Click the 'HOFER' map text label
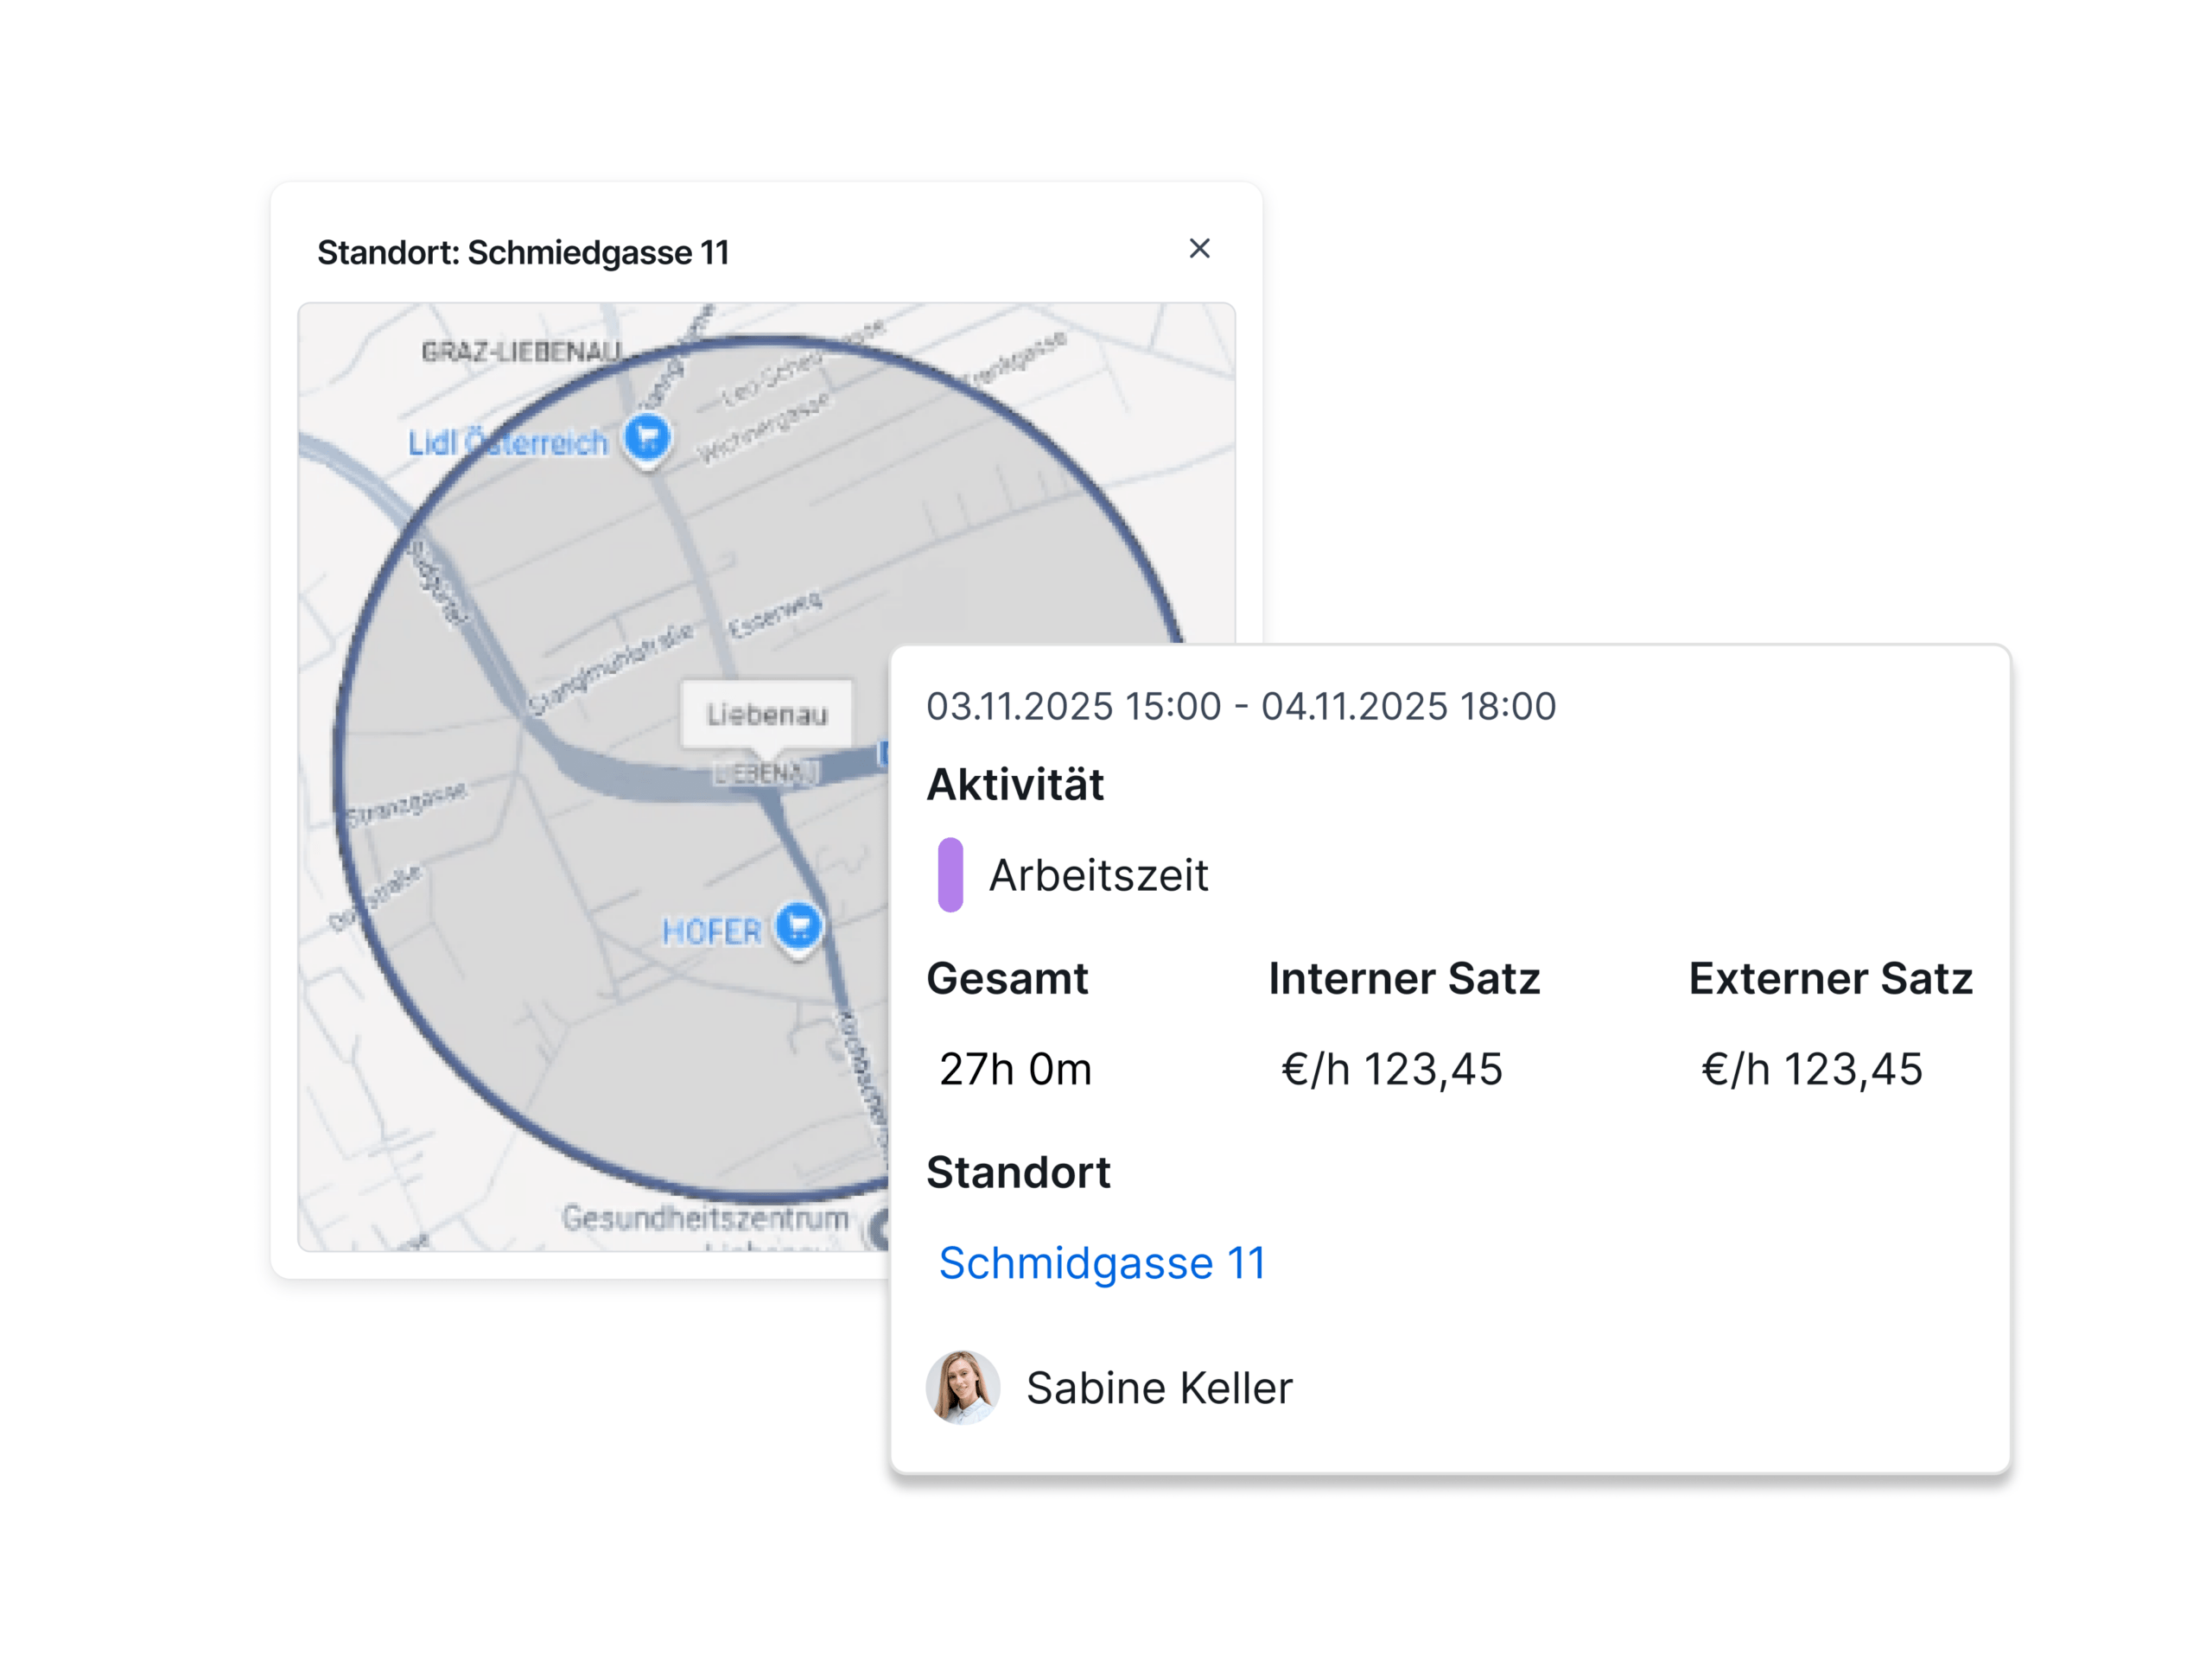Screen dimensions: 2212x1659 point(711,932)
